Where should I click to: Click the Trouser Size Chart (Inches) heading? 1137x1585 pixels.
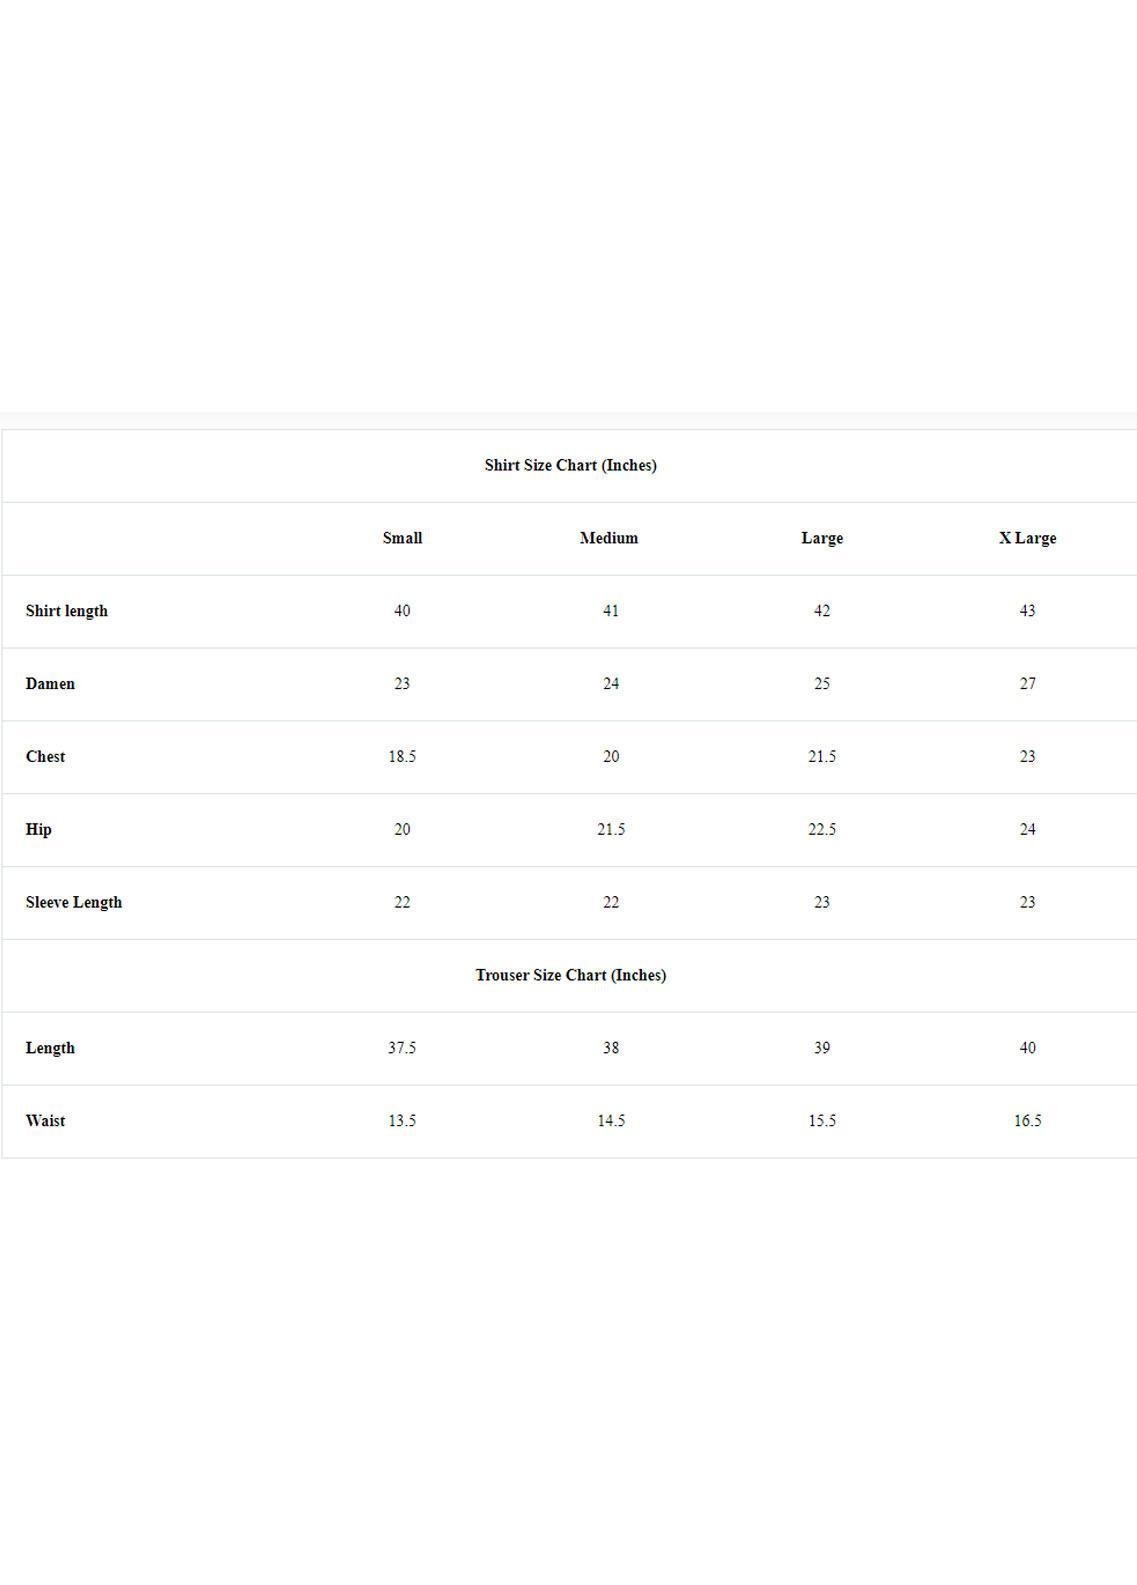coord(570,975)
